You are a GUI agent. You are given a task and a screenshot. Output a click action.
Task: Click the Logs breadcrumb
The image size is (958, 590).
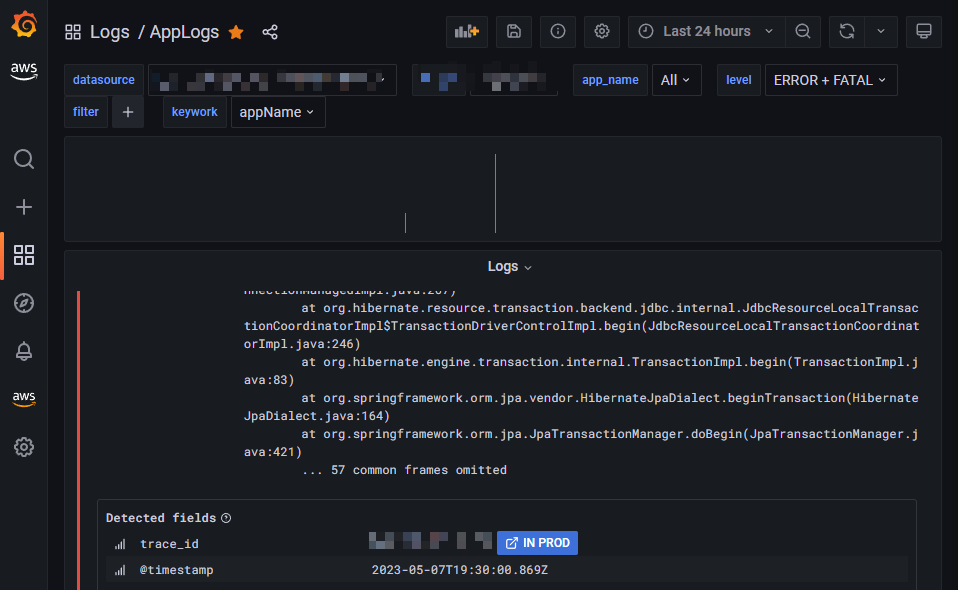pos(110,32)
